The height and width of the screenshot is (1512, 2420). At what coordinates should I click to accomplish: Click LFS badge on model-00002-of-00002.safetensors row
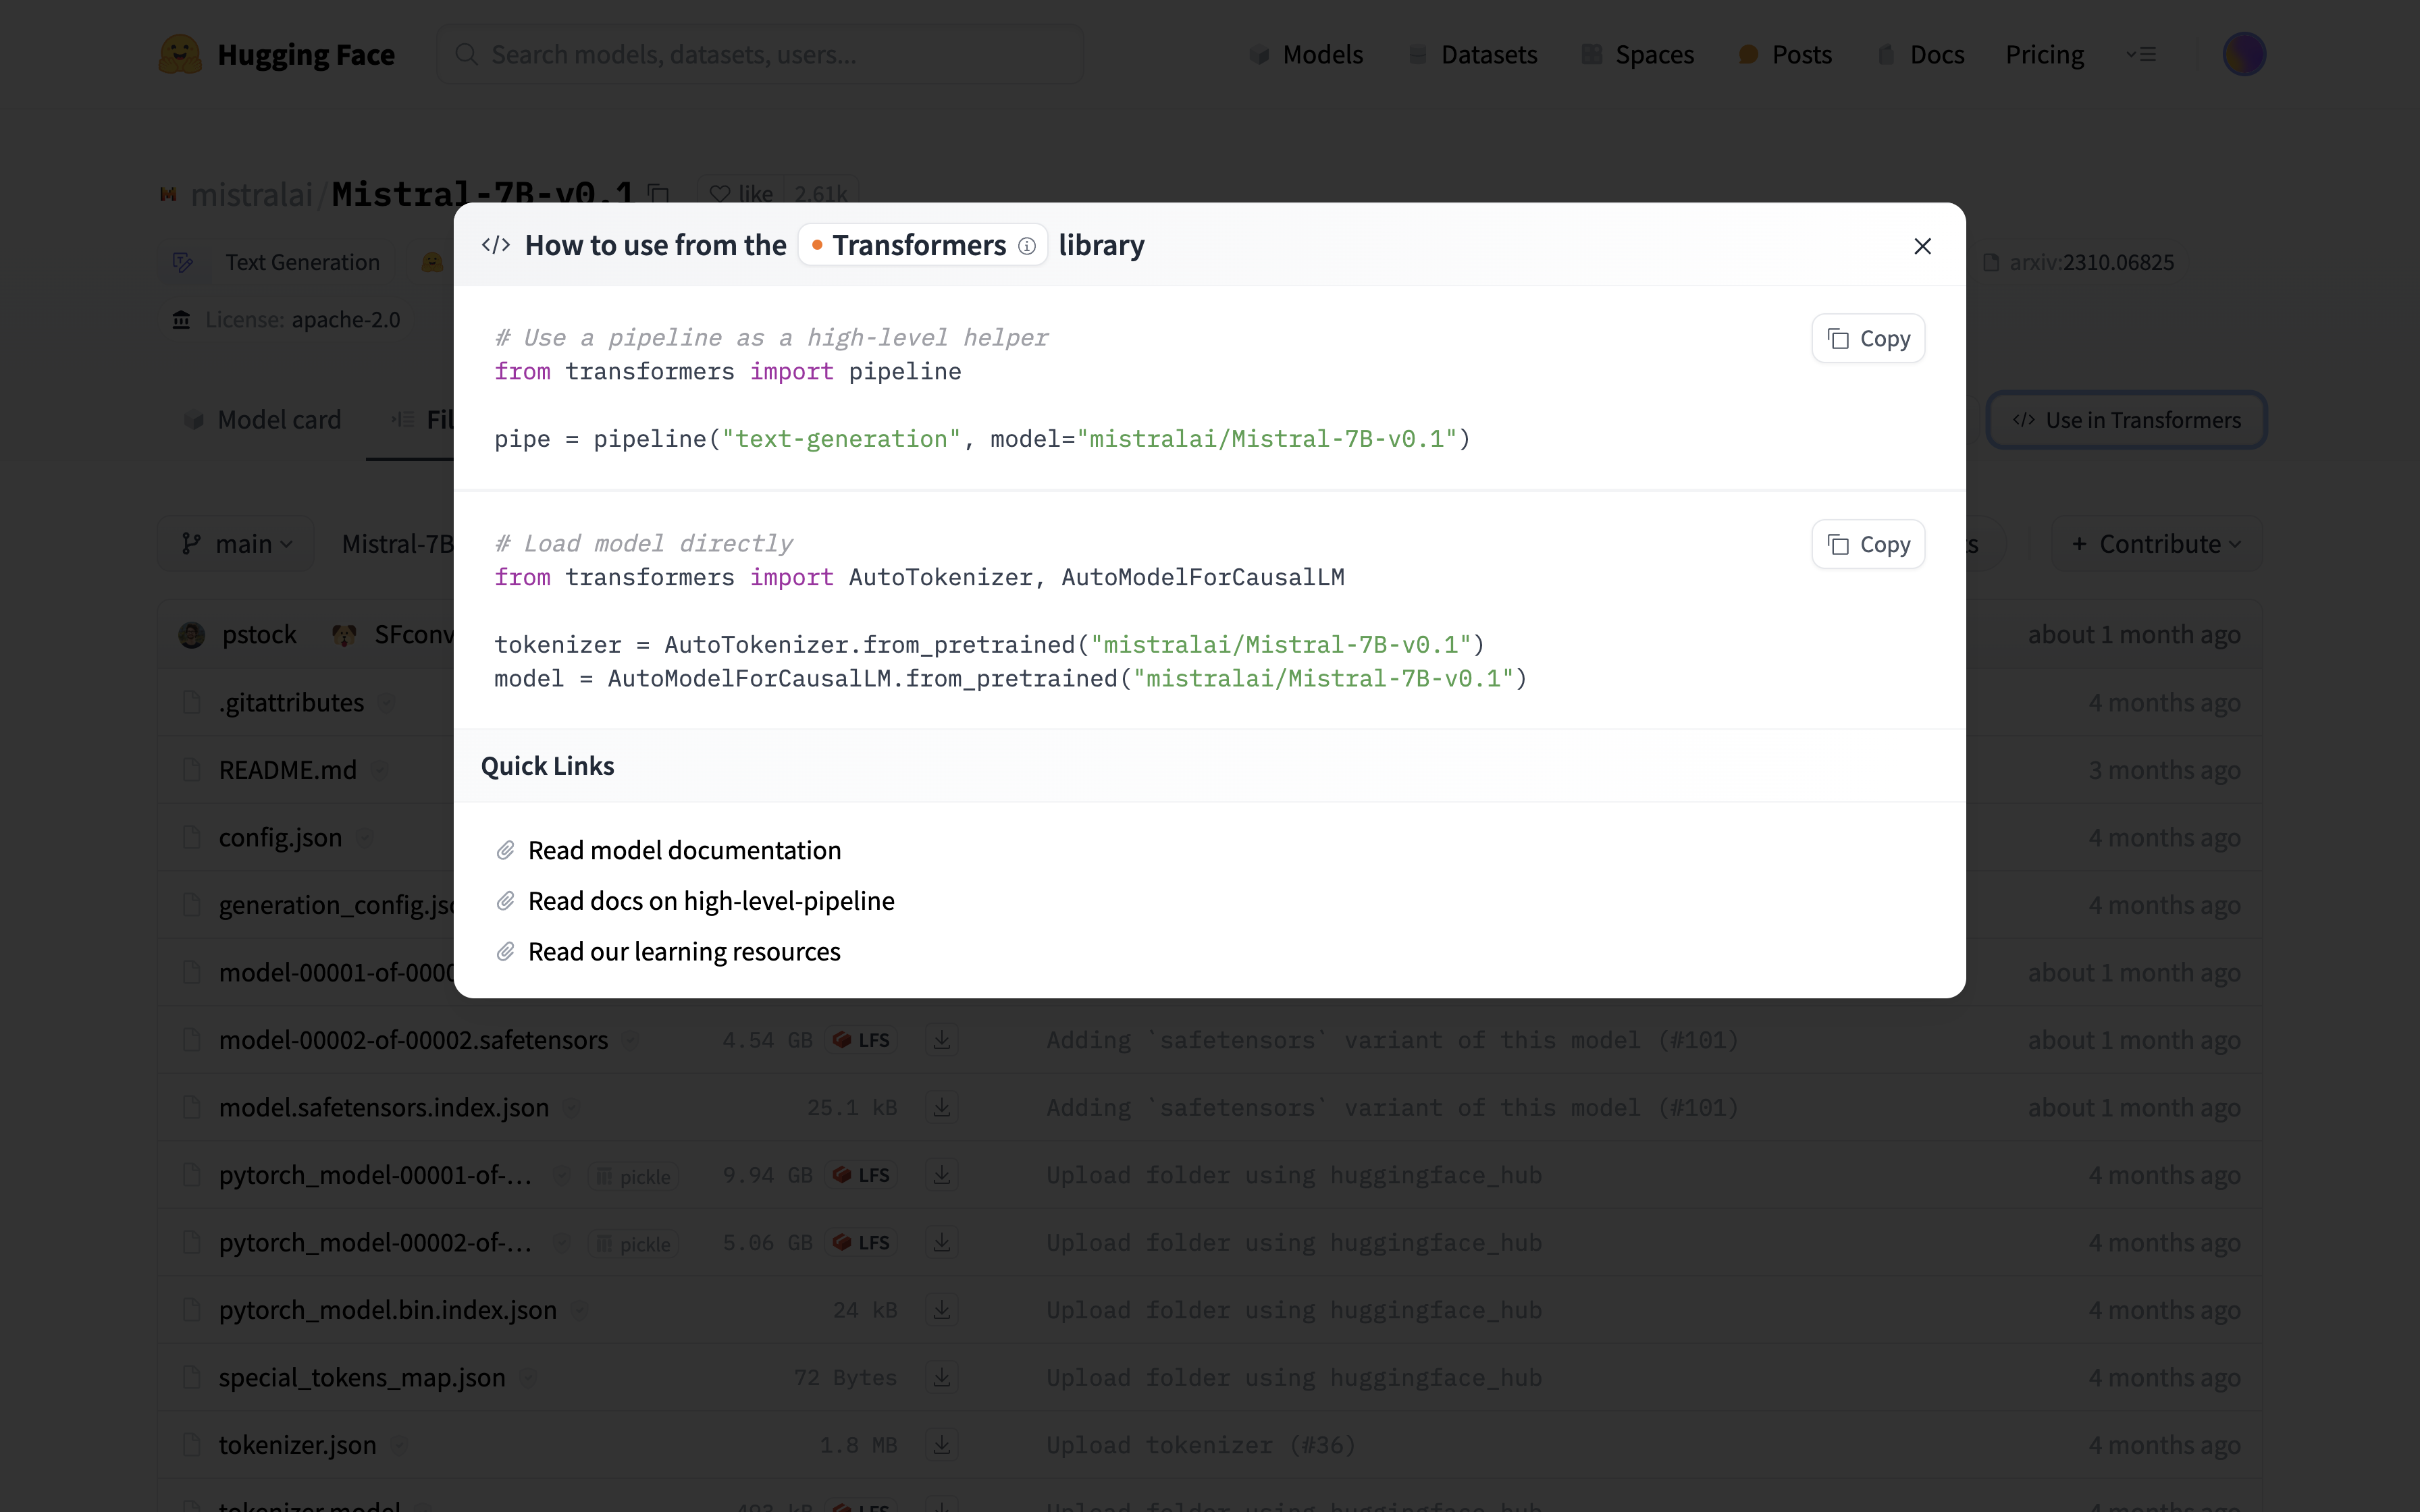tap(862, 1040)
